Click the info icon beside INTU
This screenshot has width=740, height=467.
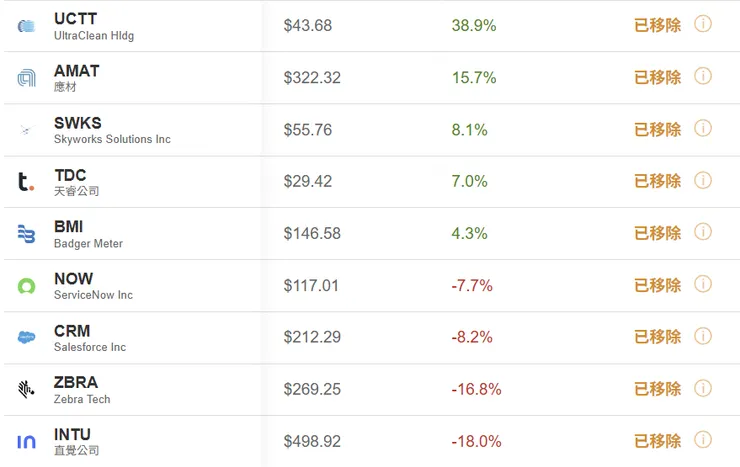[703, 440]
